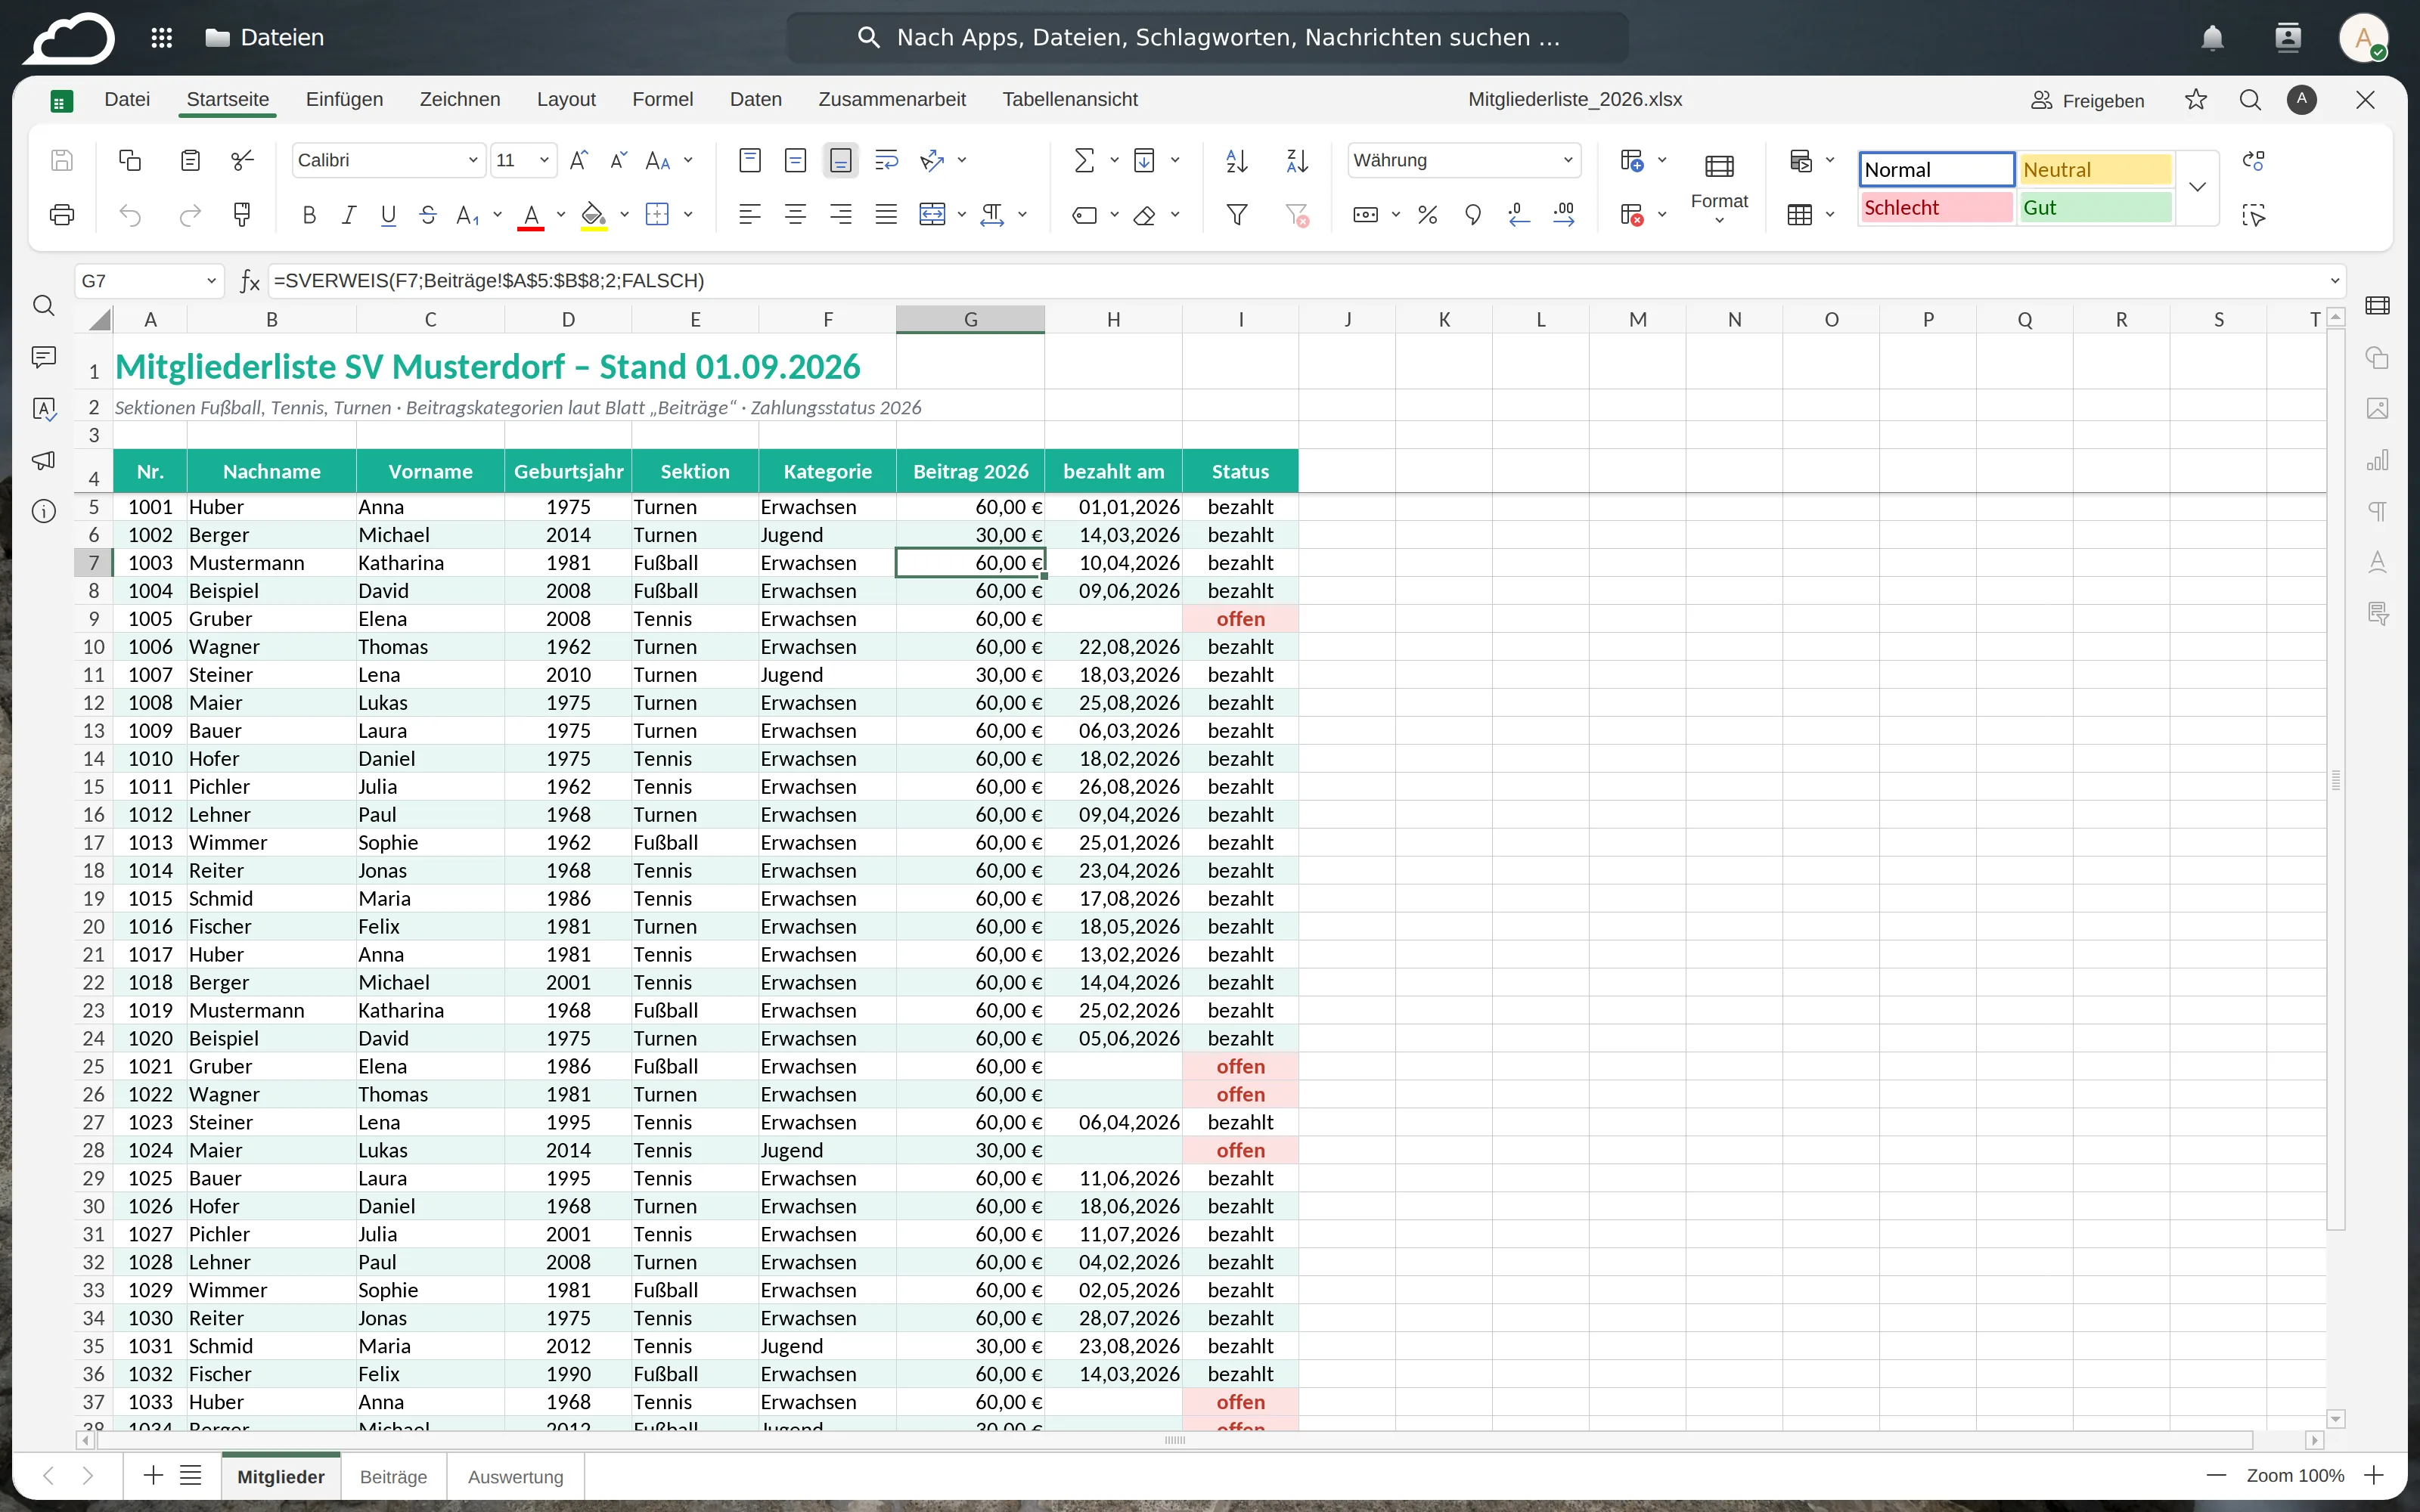This screenshot has width=2420, height=1512.
Task: Toggle underline formatting
Action: click(x=388, y=215)
